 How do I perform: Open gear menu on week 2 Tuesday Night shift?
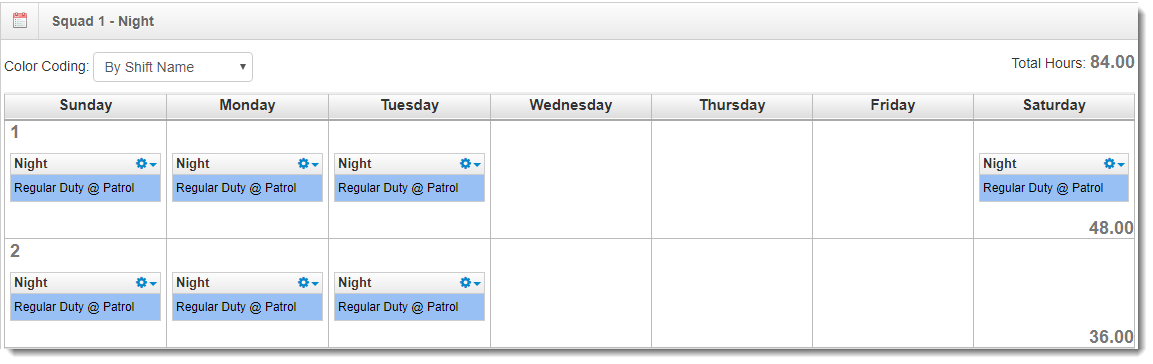(470, 283)
